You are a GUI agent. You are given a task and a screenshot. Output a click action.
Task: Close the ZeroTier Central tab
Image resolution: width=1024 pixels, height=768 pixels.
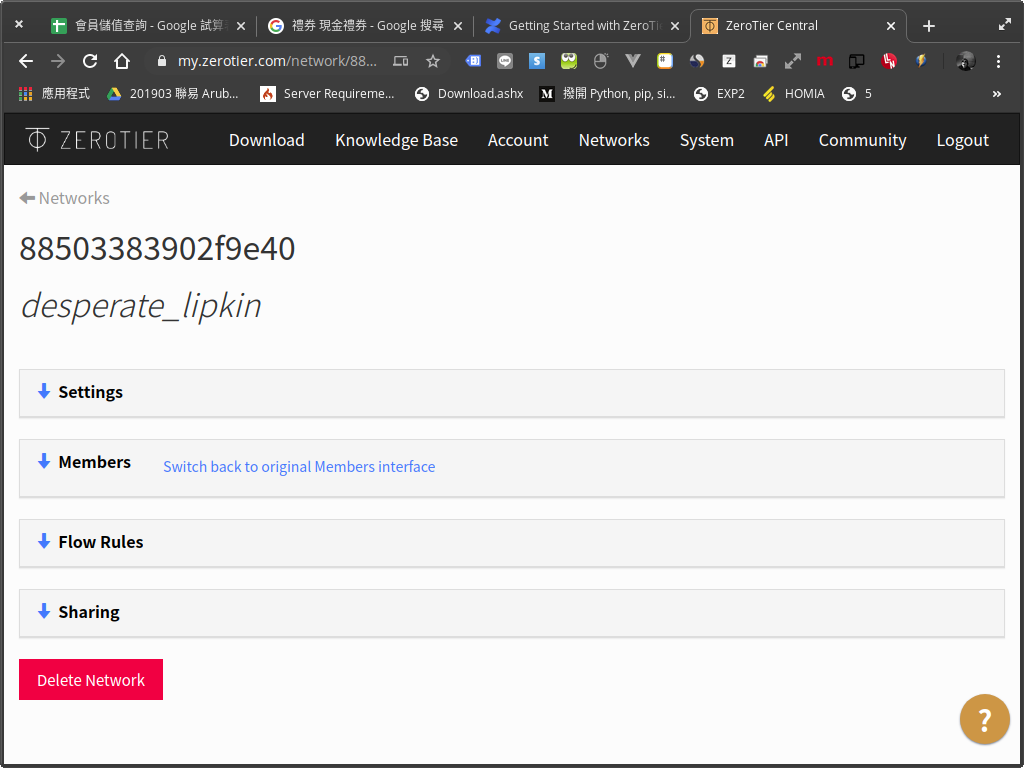click(x=891, y=26)
